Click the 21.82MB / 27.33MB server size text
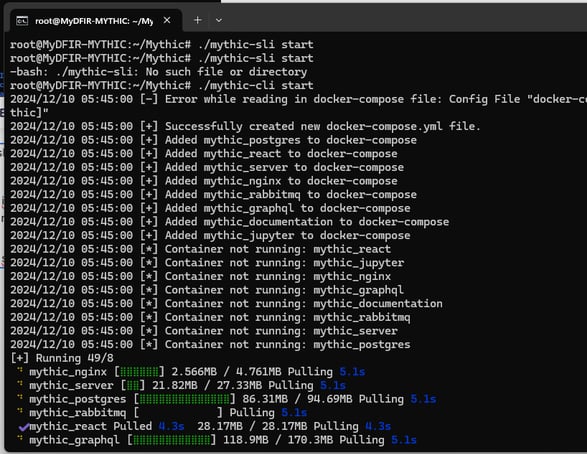 tap(207, 386)
